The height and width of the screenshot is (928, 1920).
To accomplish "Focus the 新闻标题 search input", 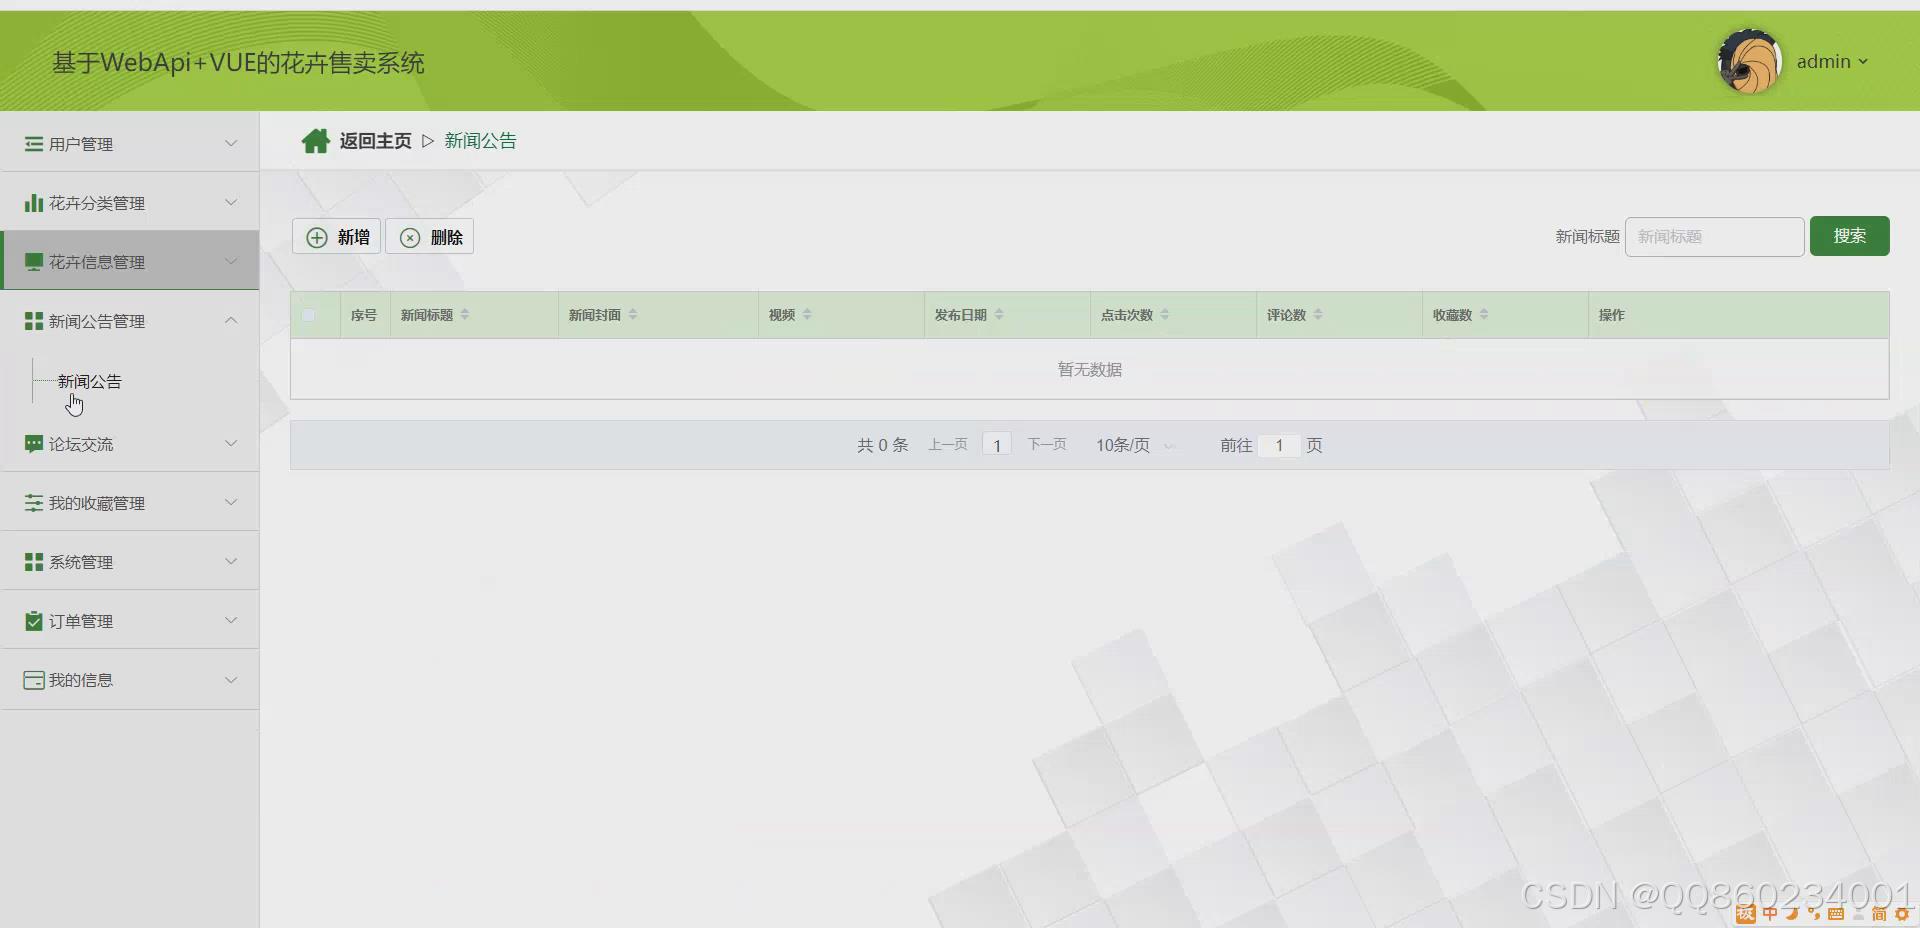I will click(x=1714, y=237).
